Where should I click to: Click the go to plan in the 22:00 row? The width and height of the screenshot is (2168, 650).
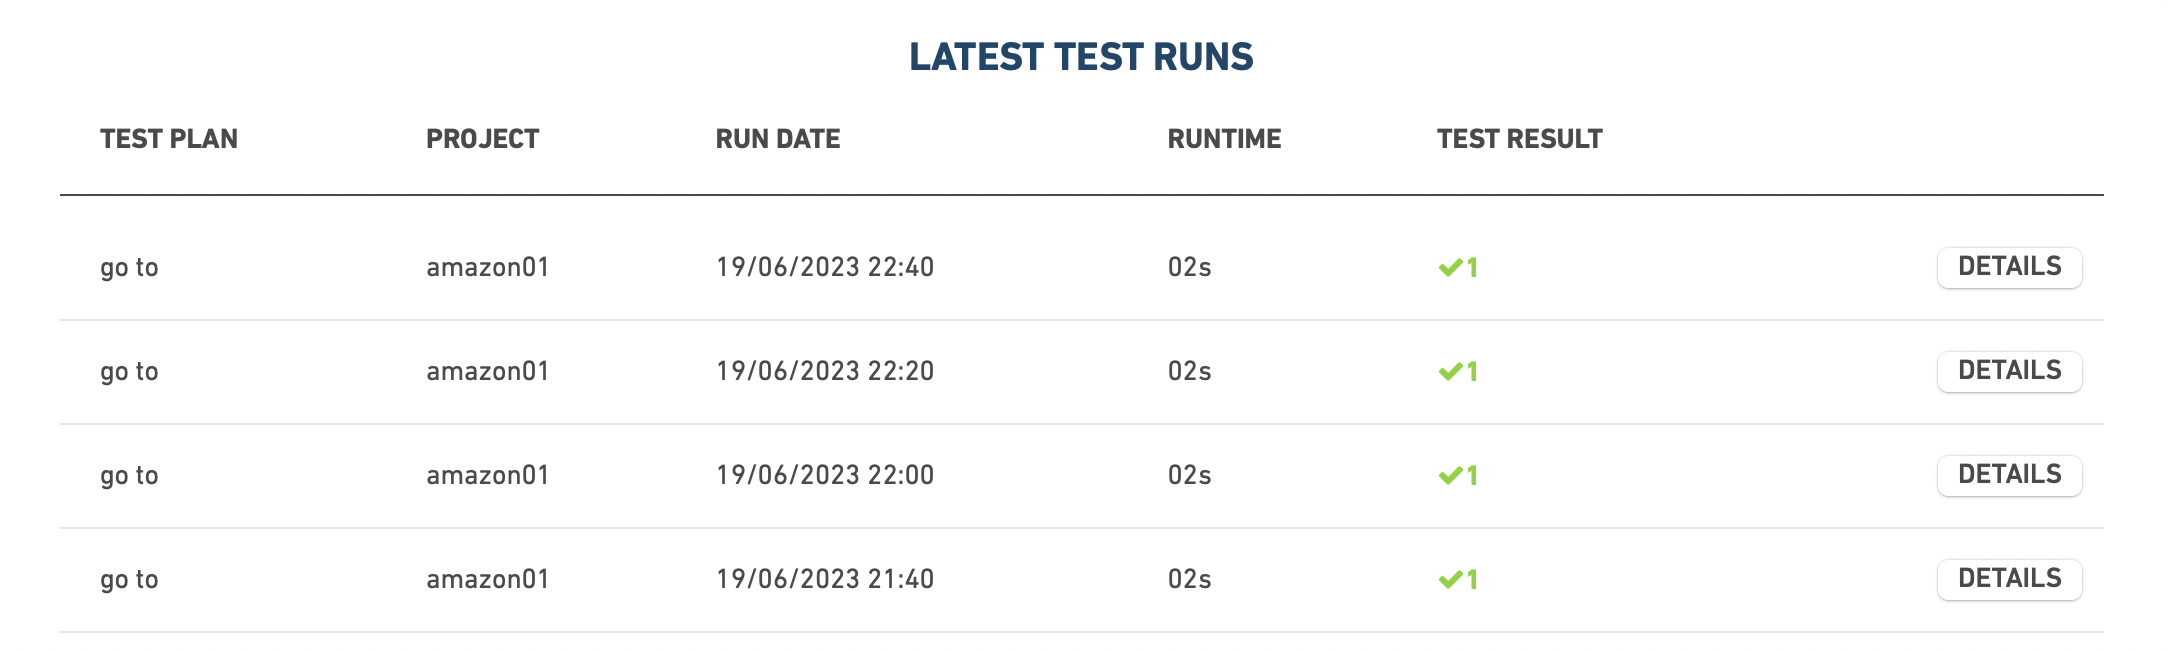click(129, 476)
